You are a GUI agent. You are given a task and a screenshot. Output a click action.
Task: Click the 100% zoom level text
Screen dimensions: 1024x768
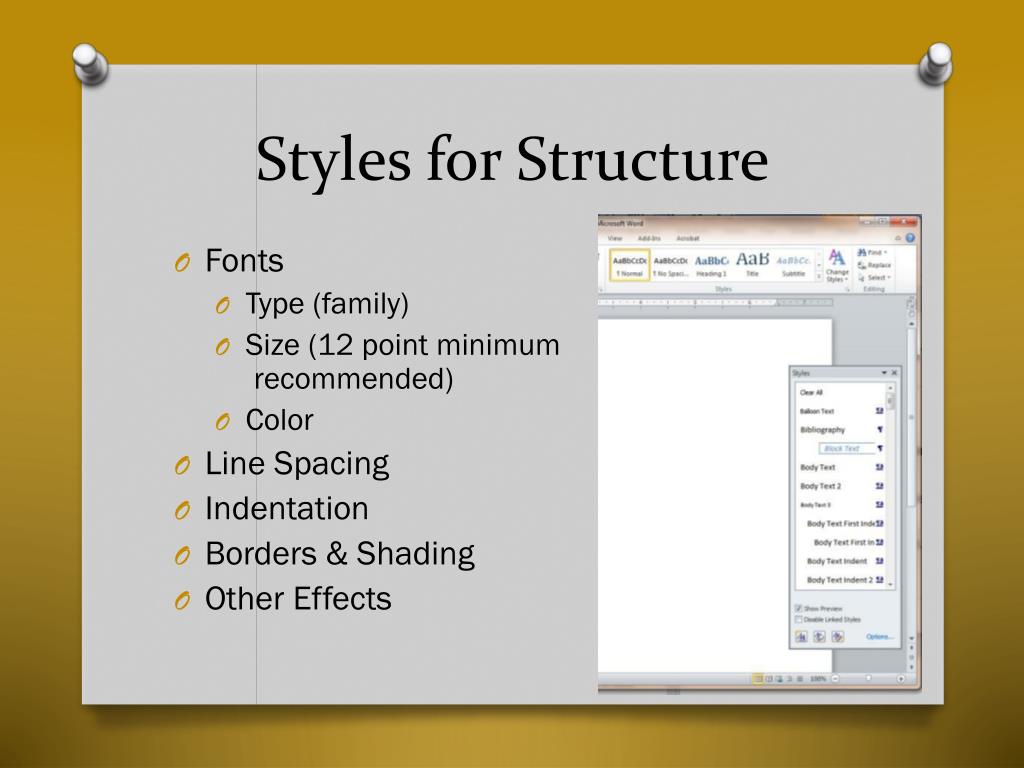(x=818, y=679)
